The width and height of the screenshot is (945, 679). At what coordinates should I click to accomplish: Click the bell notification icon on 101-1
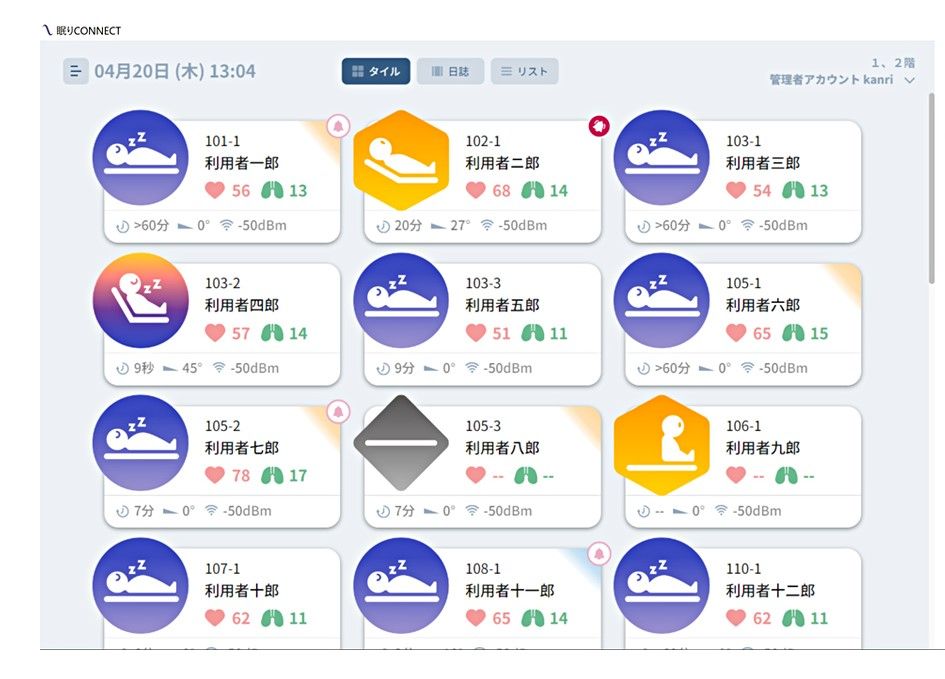tap(338, 126)
